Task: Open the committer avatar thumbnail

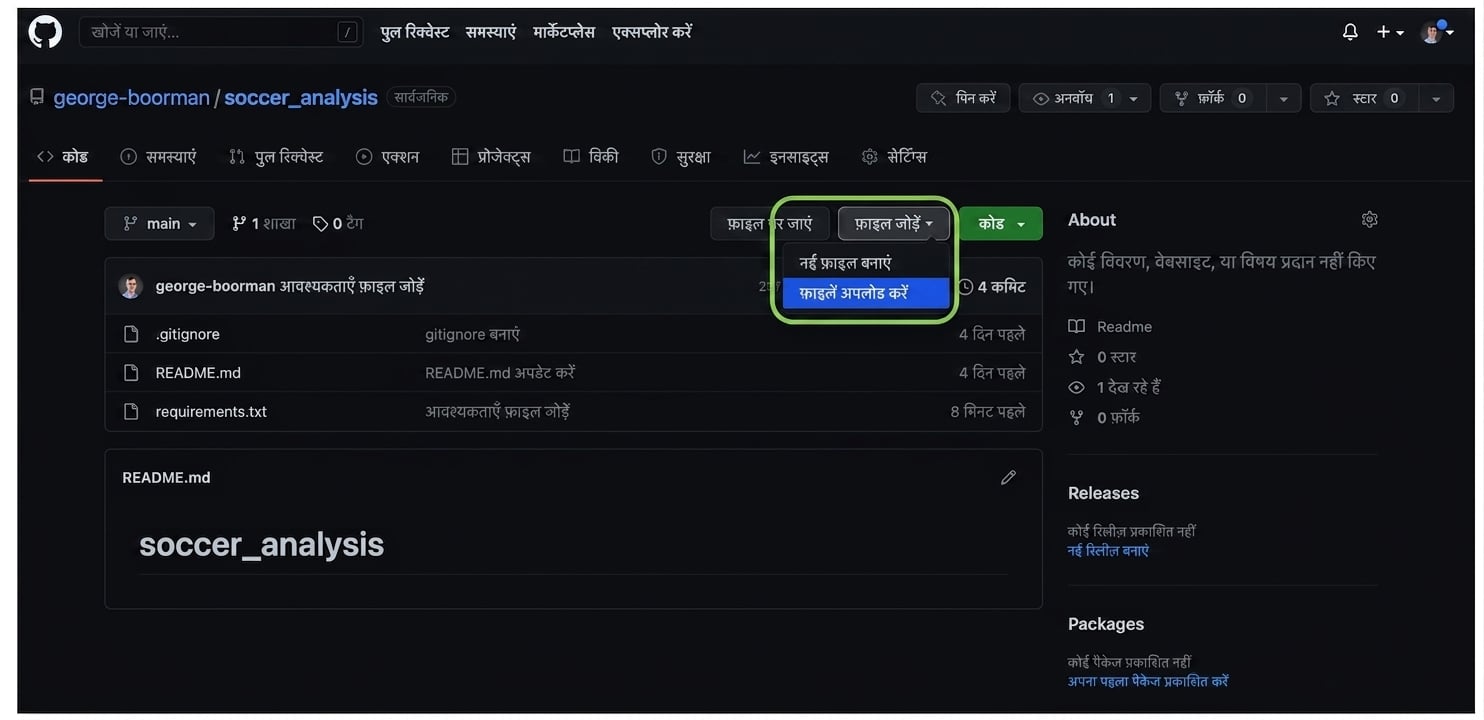Action: 131,286
